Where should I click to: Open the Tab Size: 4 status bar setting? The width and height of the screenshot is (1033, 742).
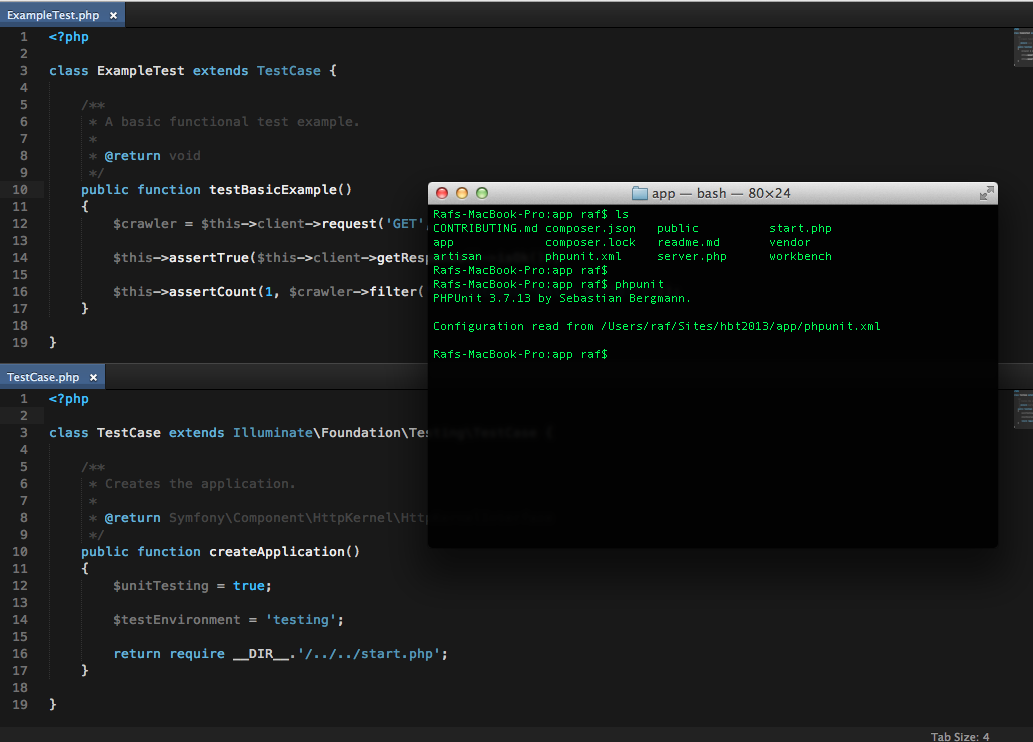(x=960, y=736)
